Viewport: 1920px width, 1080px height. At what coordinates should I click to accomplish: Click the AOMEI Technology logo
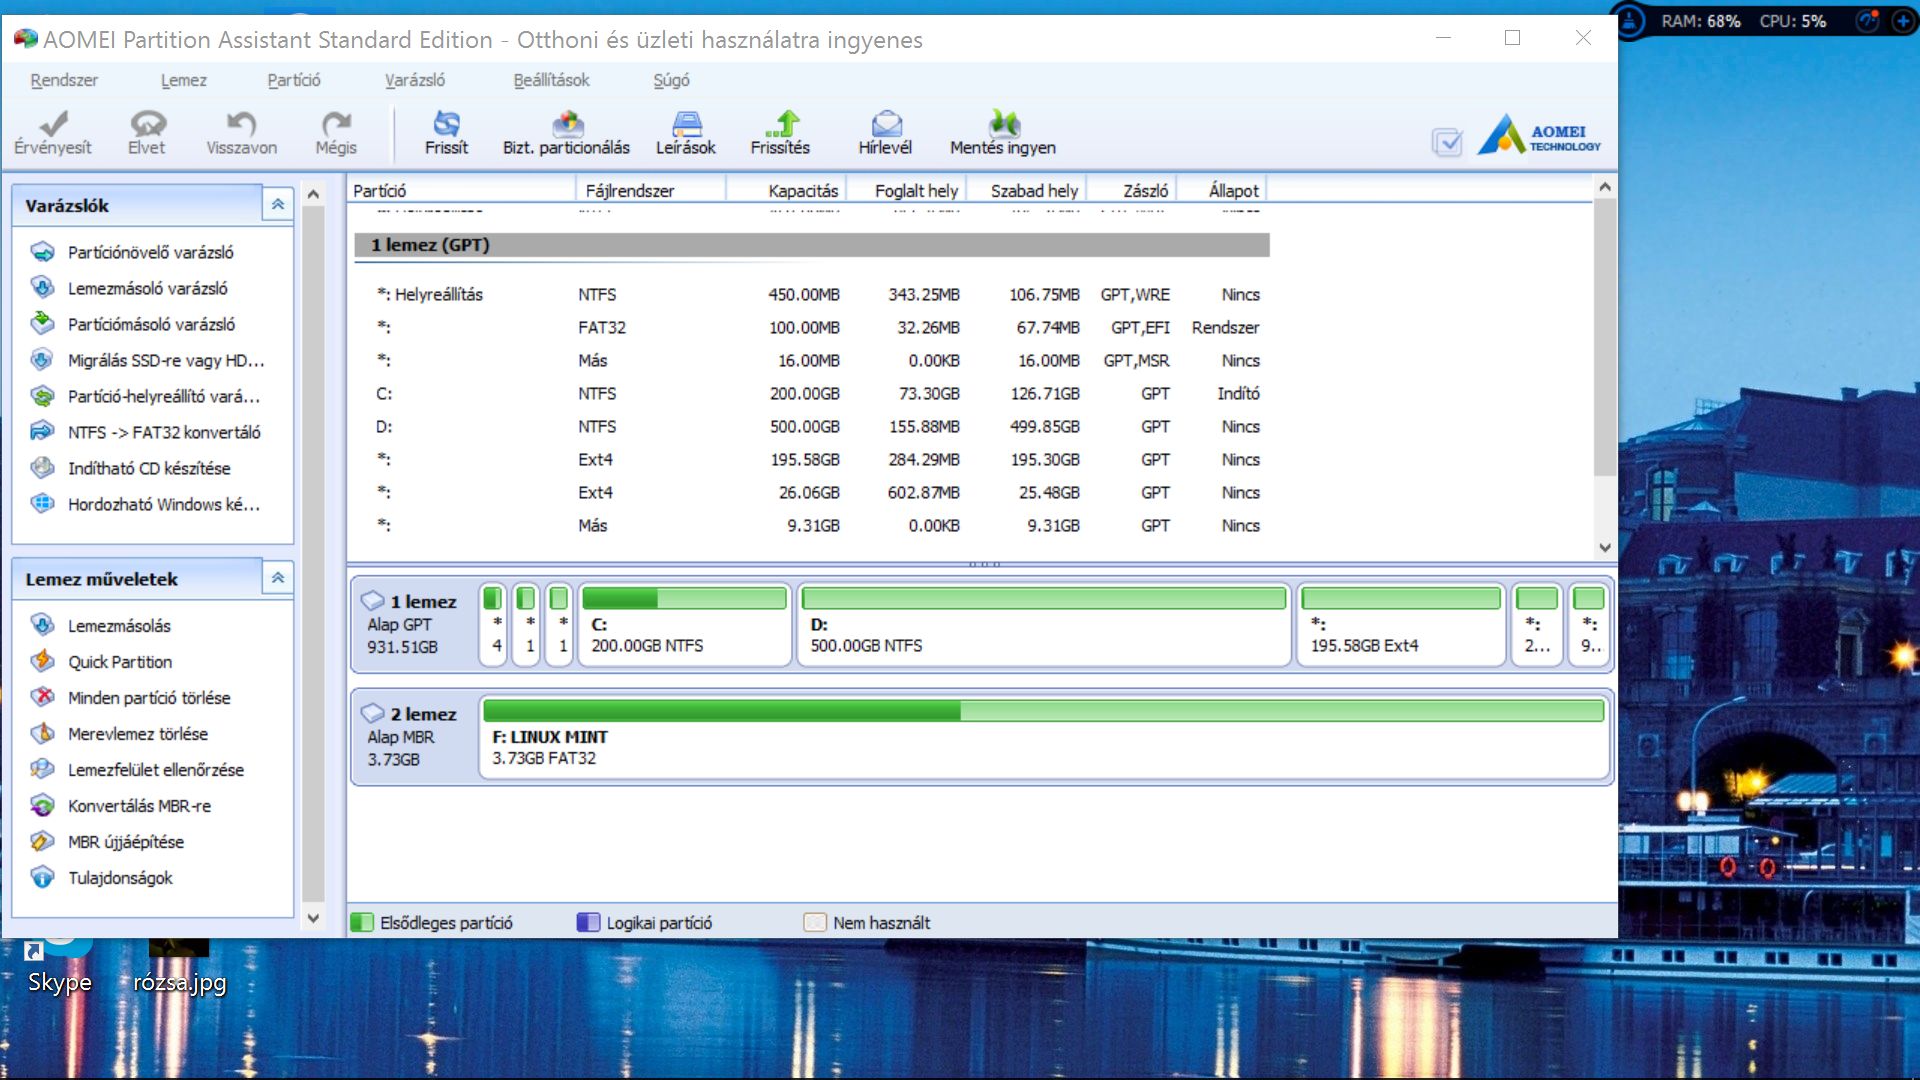tap(1540, 134)
